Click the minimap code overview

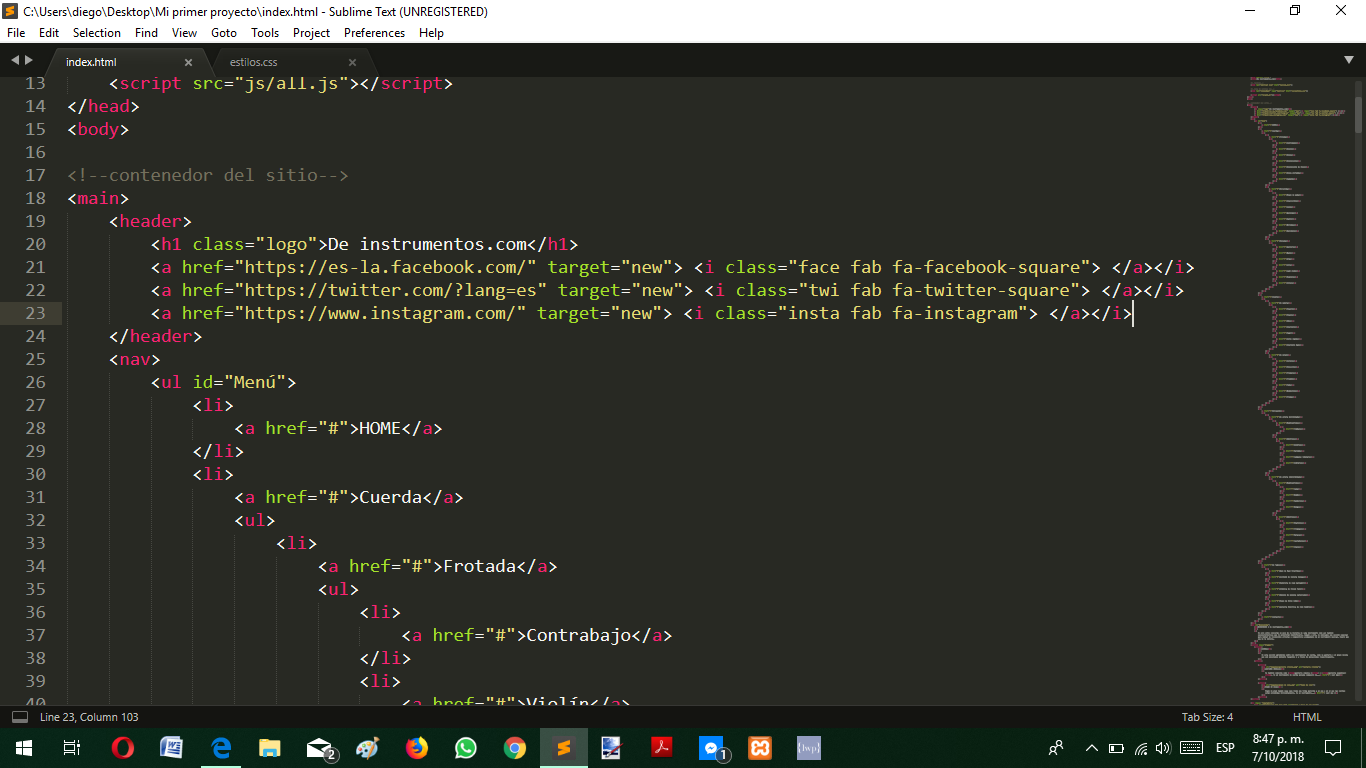(x=1300, y=390)
